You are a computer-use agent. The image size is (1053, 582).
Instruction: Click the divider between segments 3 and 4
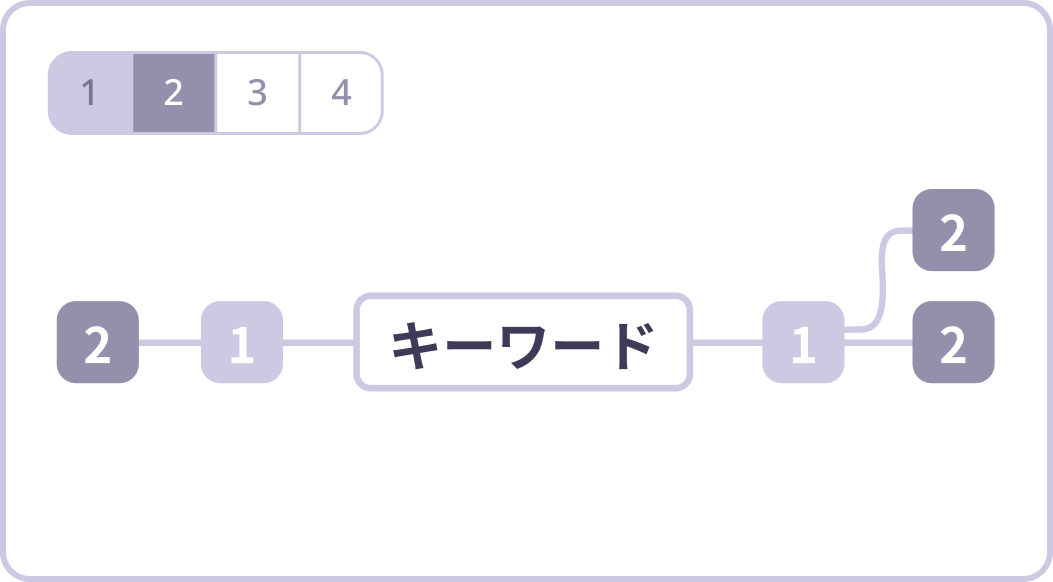(300, 93)
